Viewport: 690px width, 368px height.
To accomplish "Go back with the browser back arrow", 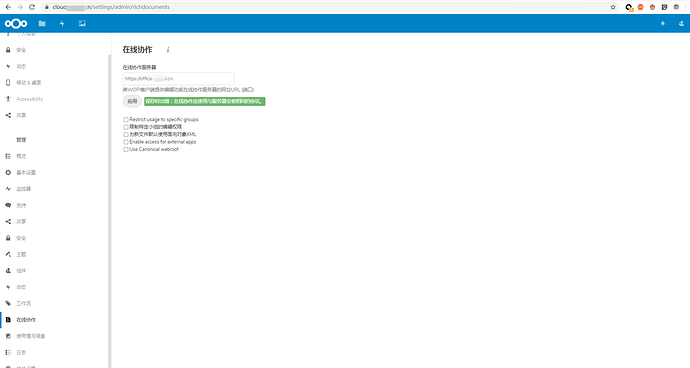I will click(x=8, y=7).
